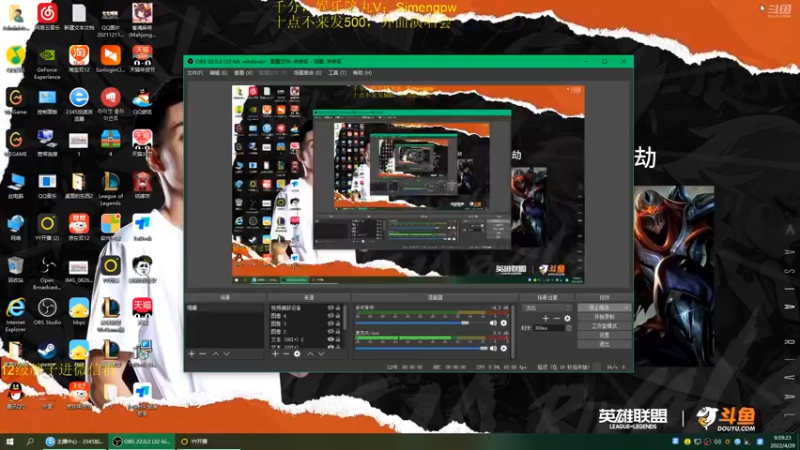Open the 场景集合(S) menu
Image resolution: width=800 pixels, height=450 pixels.
click(308, 73)
